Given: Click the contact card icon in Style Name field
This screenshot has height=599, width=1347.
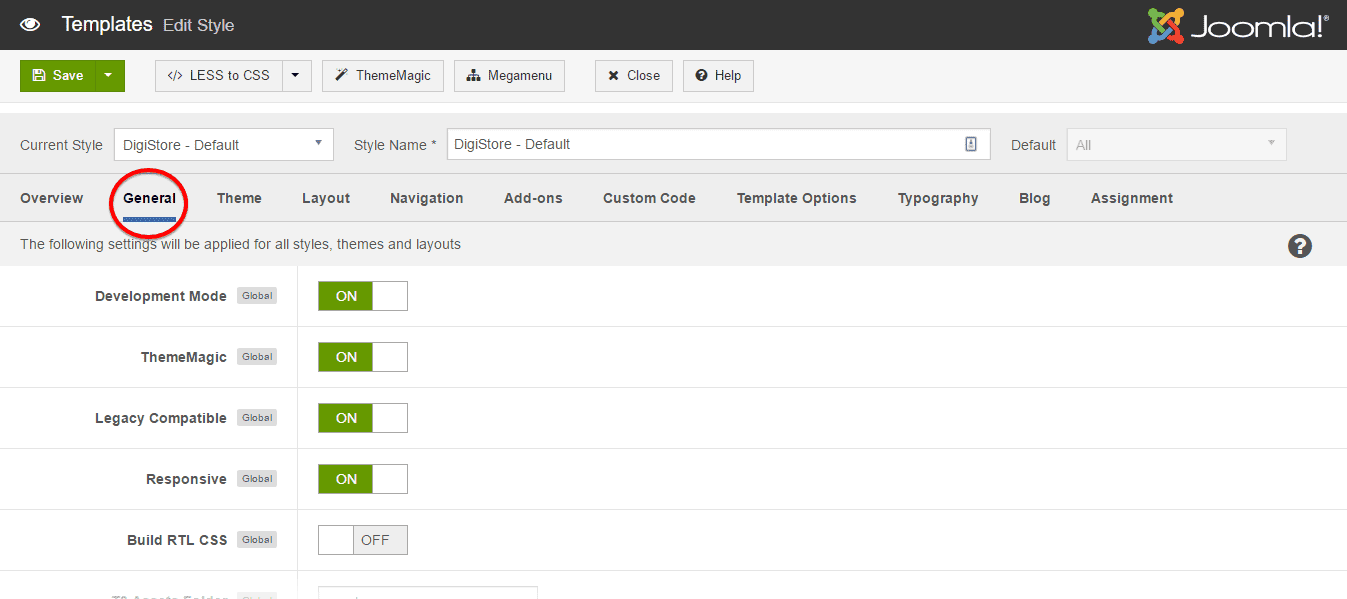Looking at the screenshot, I should point(970,144).
